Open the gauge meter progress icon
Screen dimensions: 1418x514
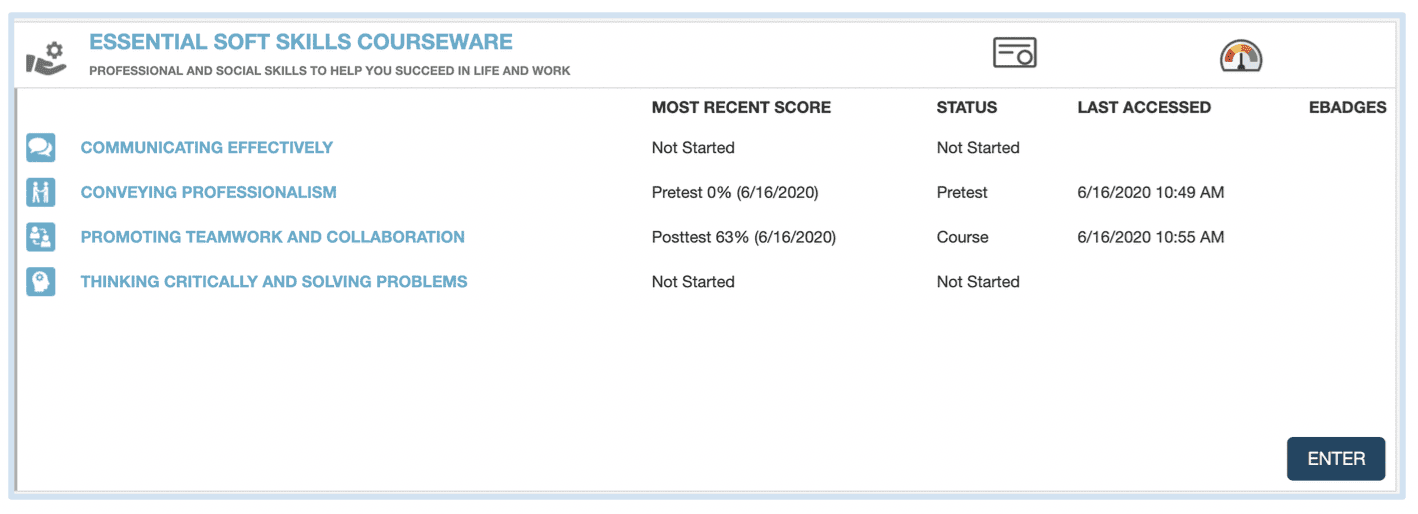point(1241,55)
